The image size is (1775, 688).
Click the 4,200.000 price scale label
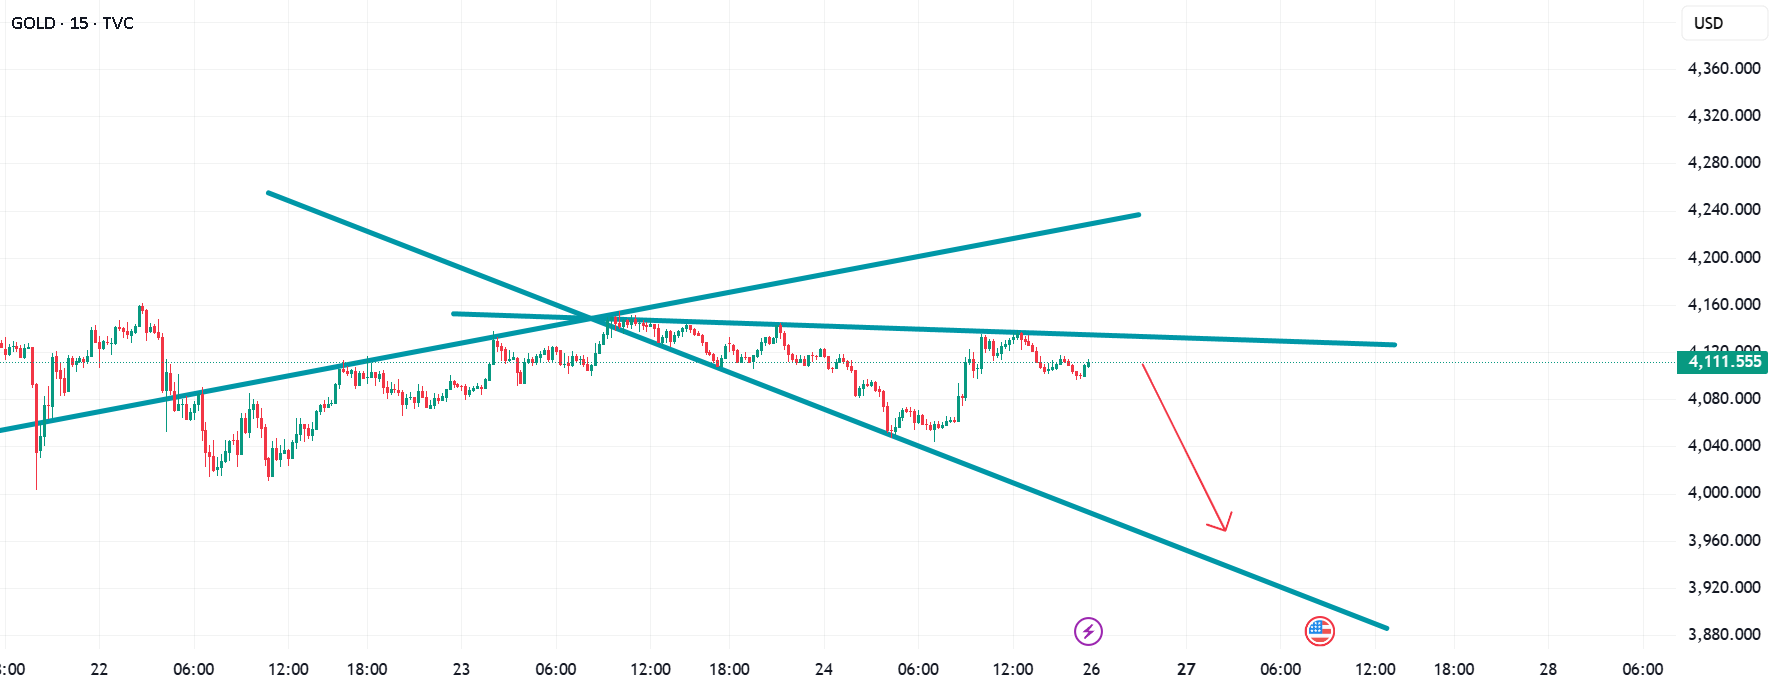(1724, 257)
